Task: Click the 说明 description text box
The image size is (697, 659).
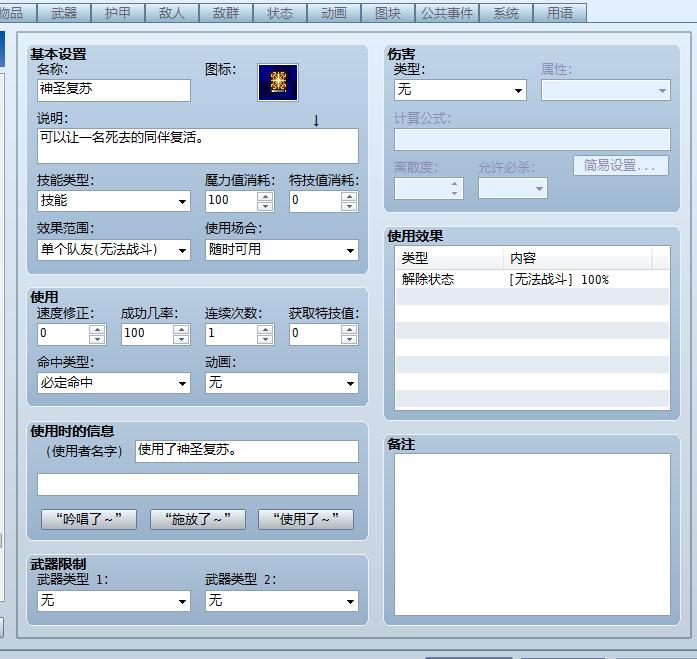Action: [198, 146]
